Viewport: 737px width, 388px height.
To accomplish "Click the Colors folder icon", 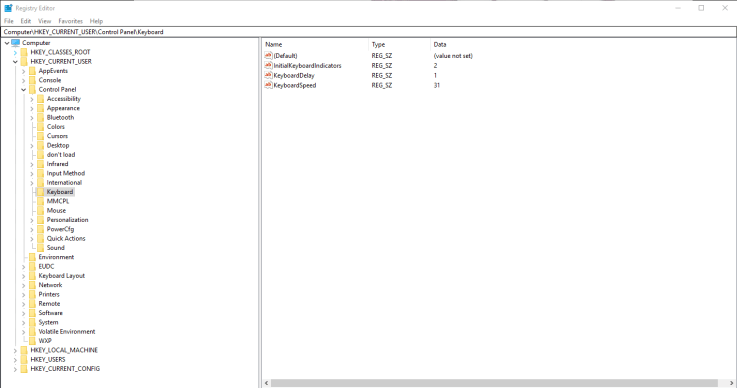I will pos(40,127).
